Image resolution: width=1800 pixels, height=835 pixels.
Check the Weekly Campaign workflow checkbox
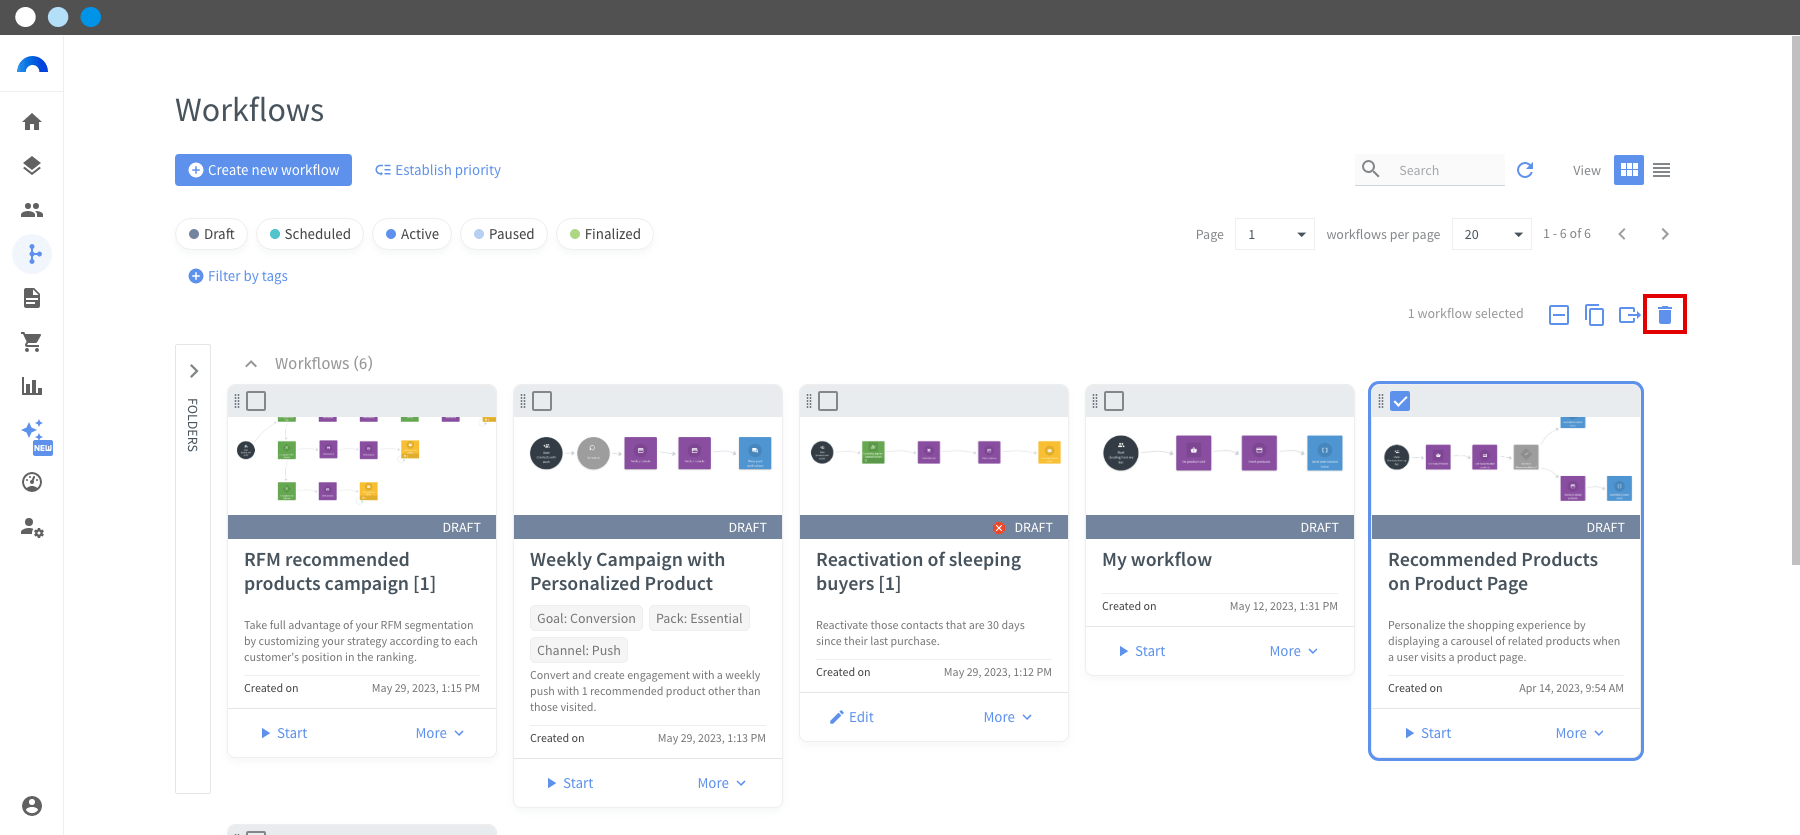coord(543,401)
